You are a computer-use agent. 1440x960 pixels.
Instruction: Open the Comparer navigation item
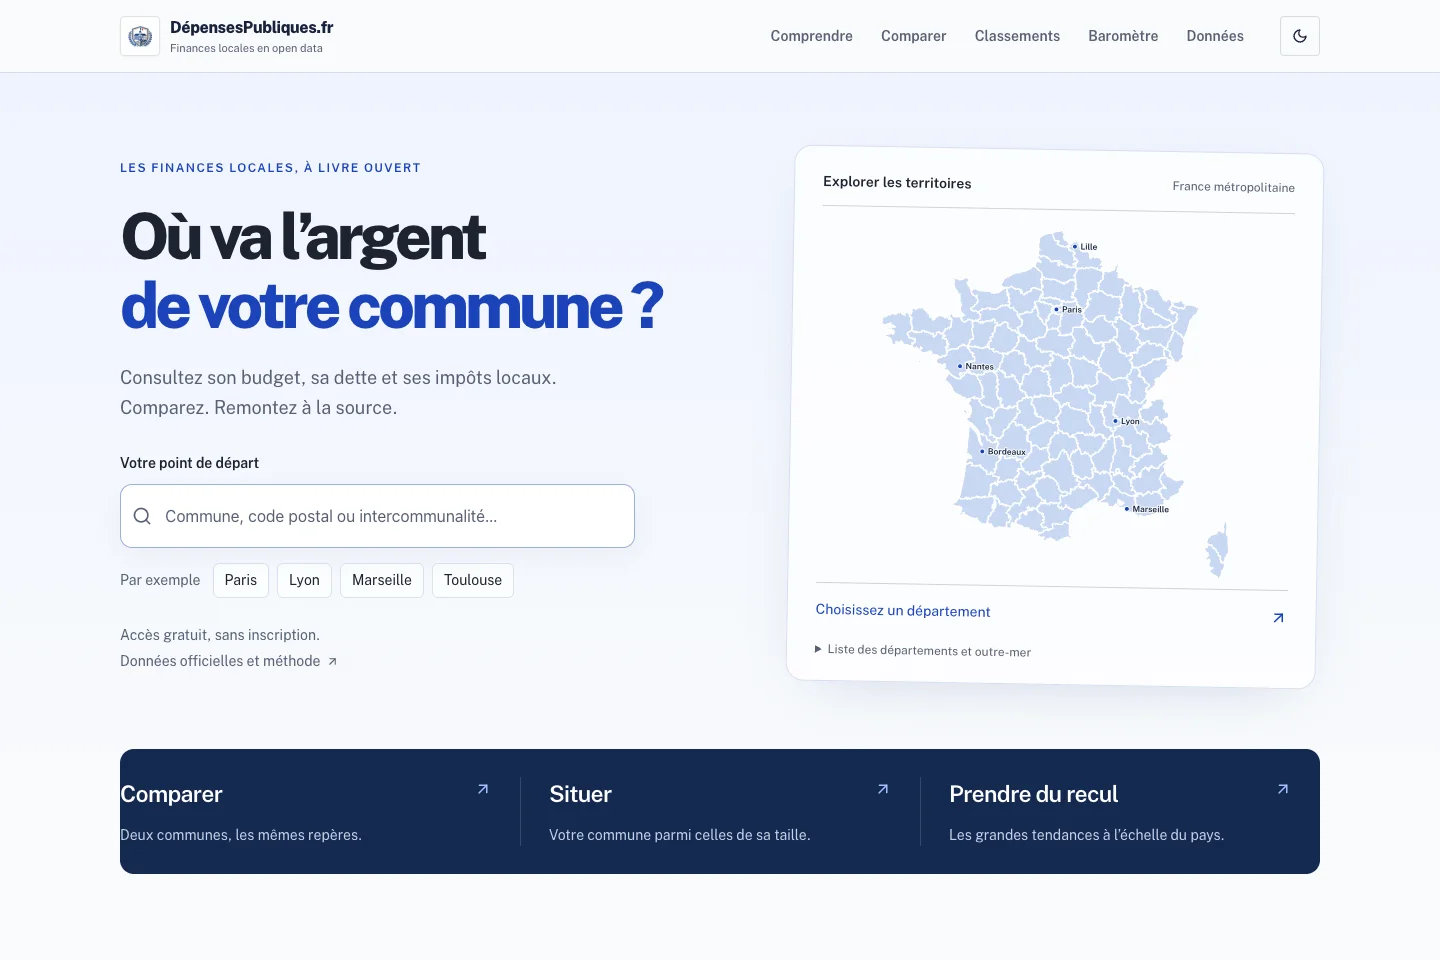pos(913,36)
